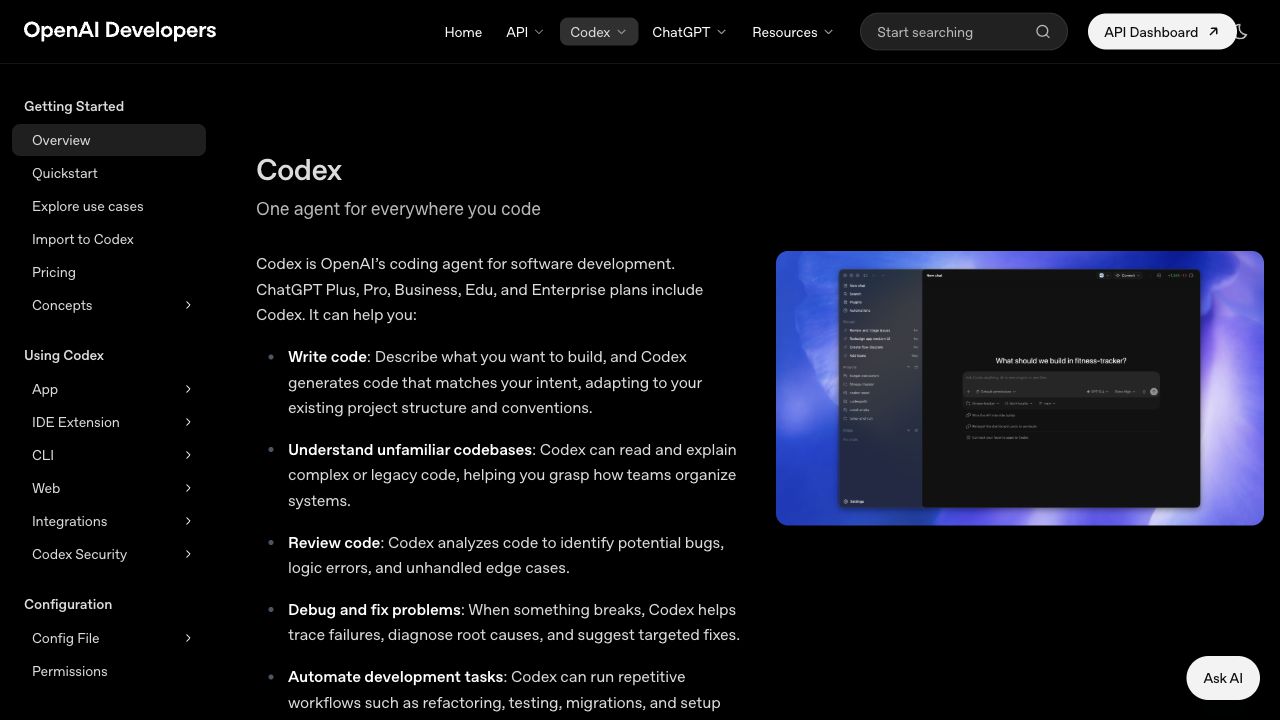Open the Codex app screenshot image

click(1020, 388)
